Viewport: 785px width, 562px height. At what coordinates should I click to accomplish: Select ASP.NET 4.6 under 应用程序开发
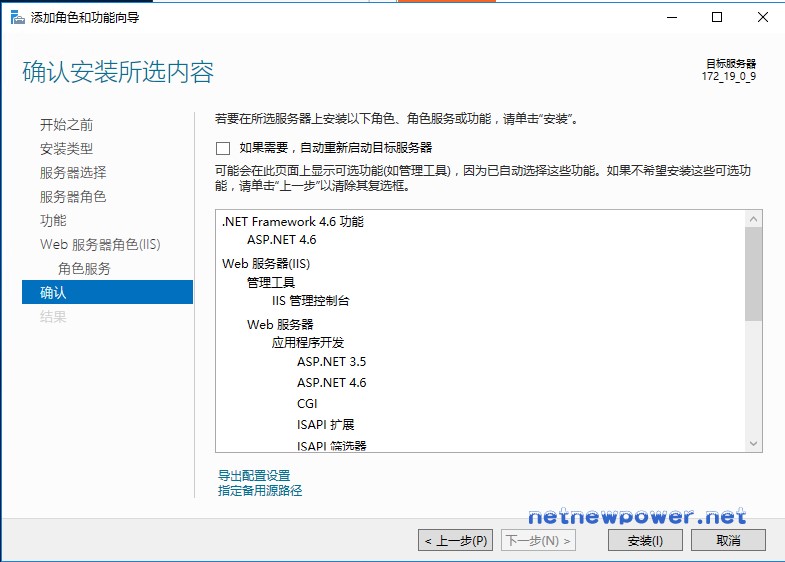(x=331, y=383)
